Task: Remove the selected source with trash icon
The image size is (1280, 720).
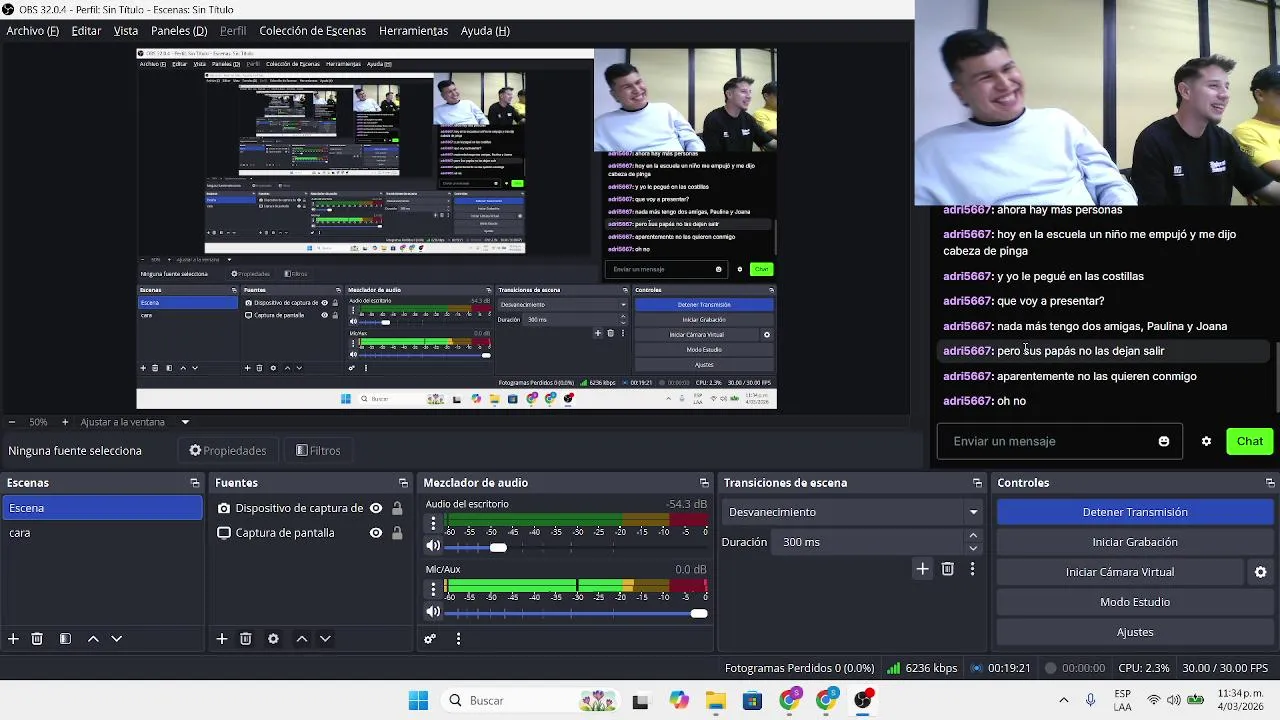Action: (245, 639)
